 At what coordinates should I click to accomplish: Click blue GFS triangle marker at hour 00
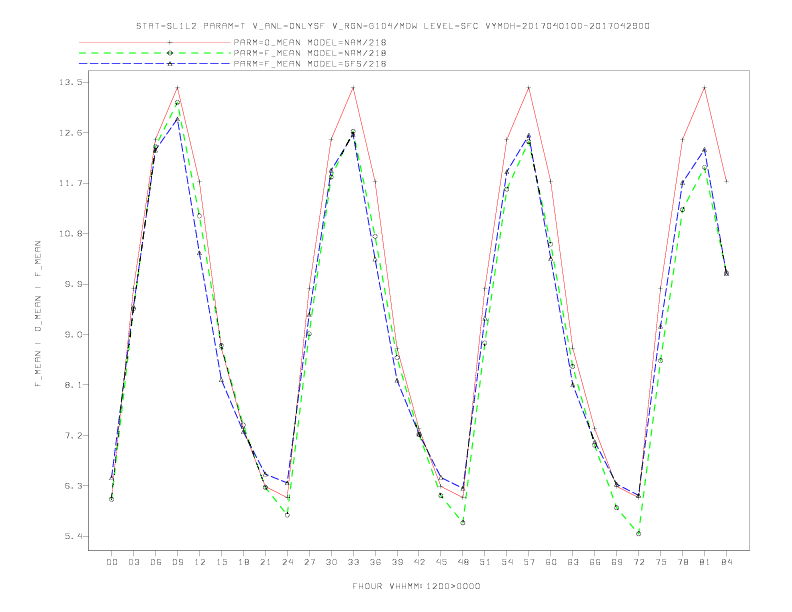(112, 478)
